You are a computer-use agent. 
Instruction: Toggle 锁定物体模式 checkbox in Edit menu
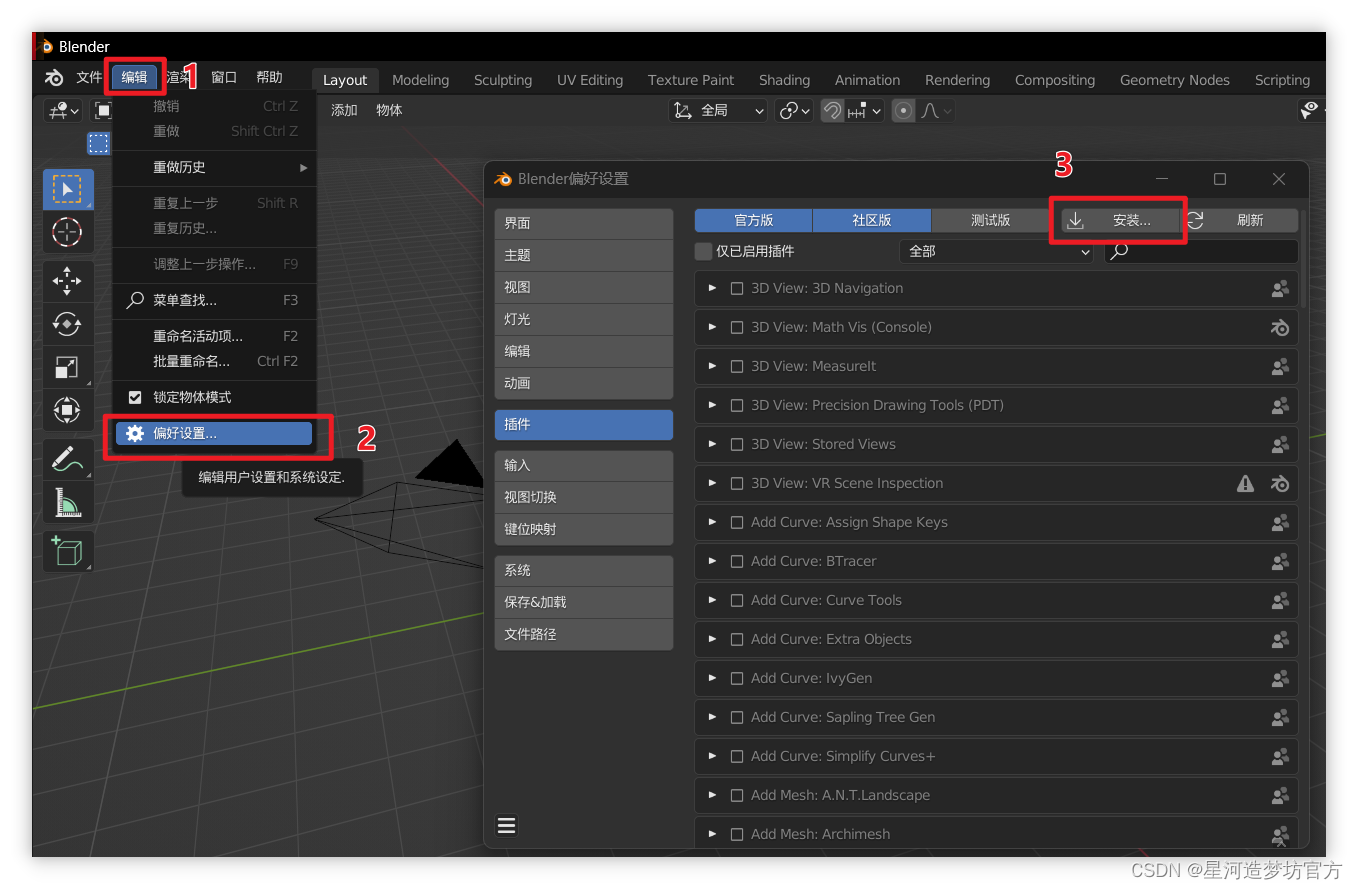coord(135,397)
